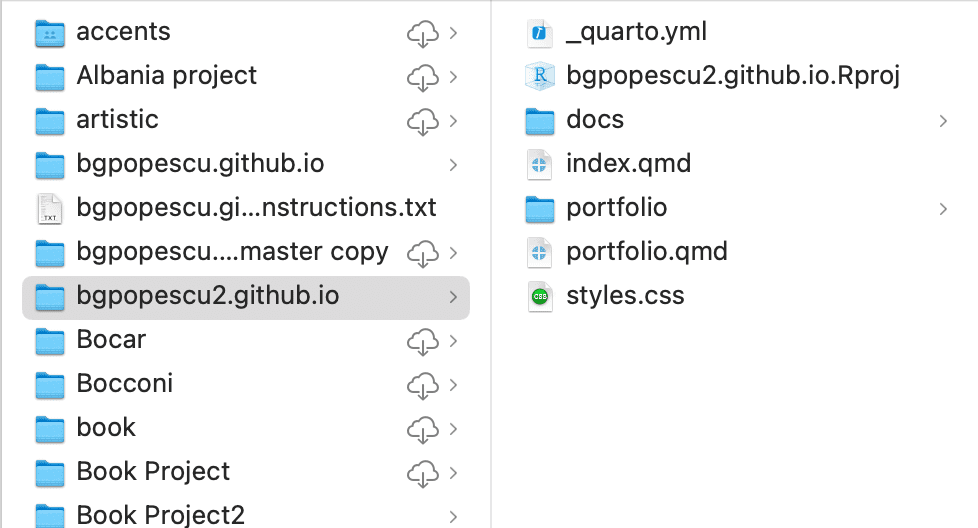Expand the Book Project2 folder chevron
Screen dimensions: 978x528
tap(453, 517)
